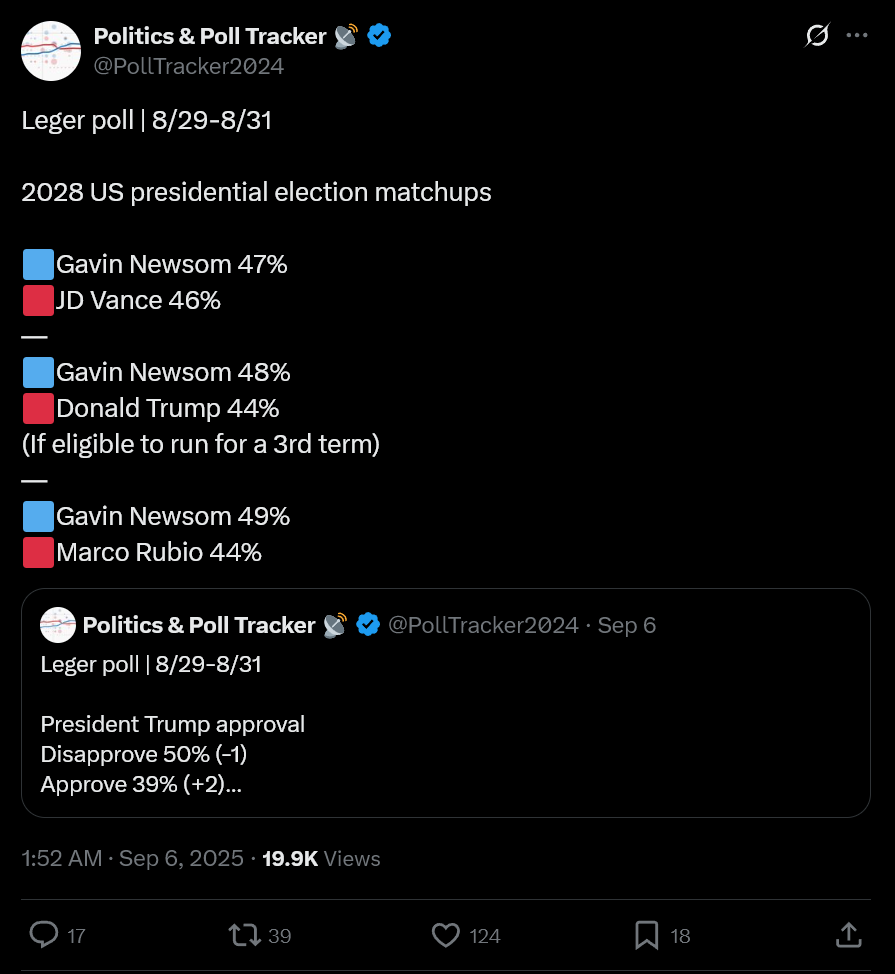Viewport: 895px width, 974px height.
Task: Like the post with the heart icon
Action: [446, 935]
